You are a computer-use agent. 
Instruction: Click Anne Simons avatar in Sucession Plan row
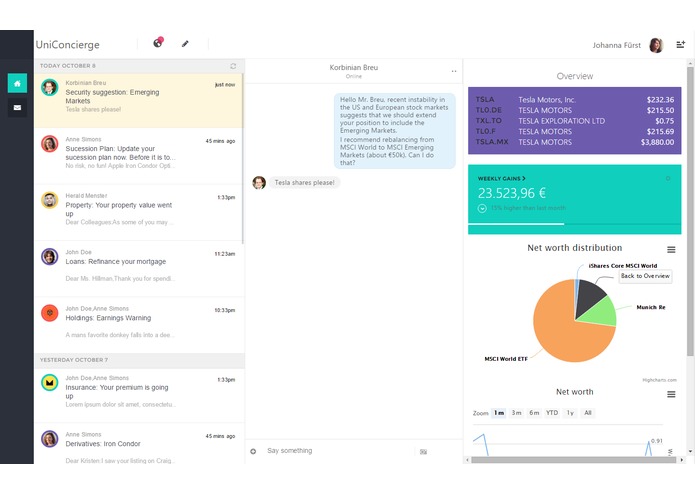coord(50,144)
